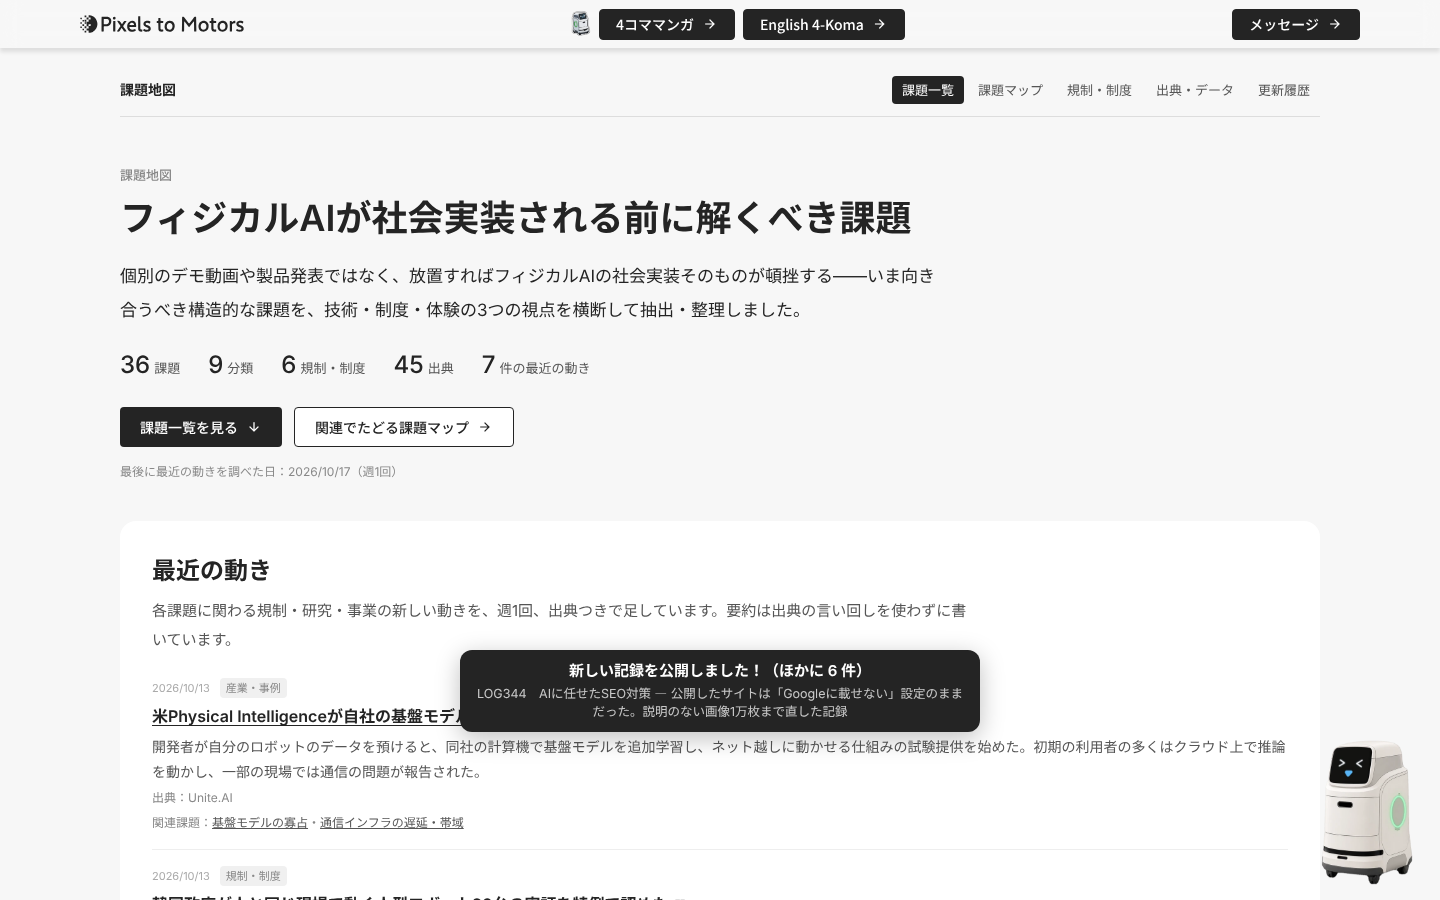This screenshot has width=1440, height=900.
Task: Click the 45 出典 statistic
Action: click(424, 365)
